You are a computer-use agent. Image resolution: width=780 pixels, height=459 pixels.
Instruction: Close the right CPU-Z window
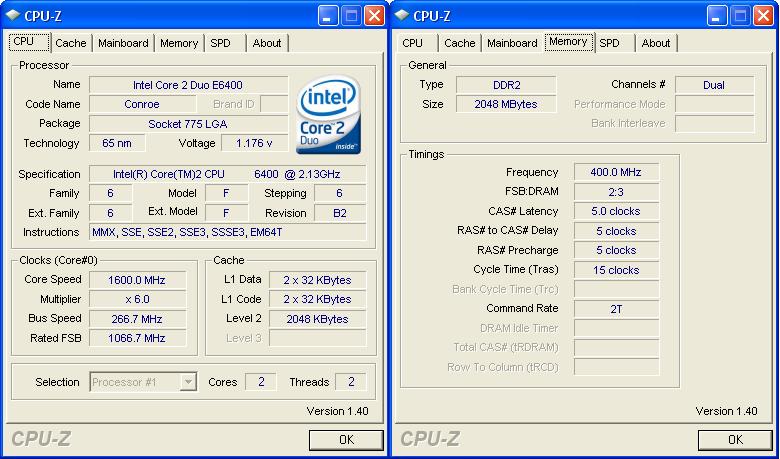click(x=763, y=16)
